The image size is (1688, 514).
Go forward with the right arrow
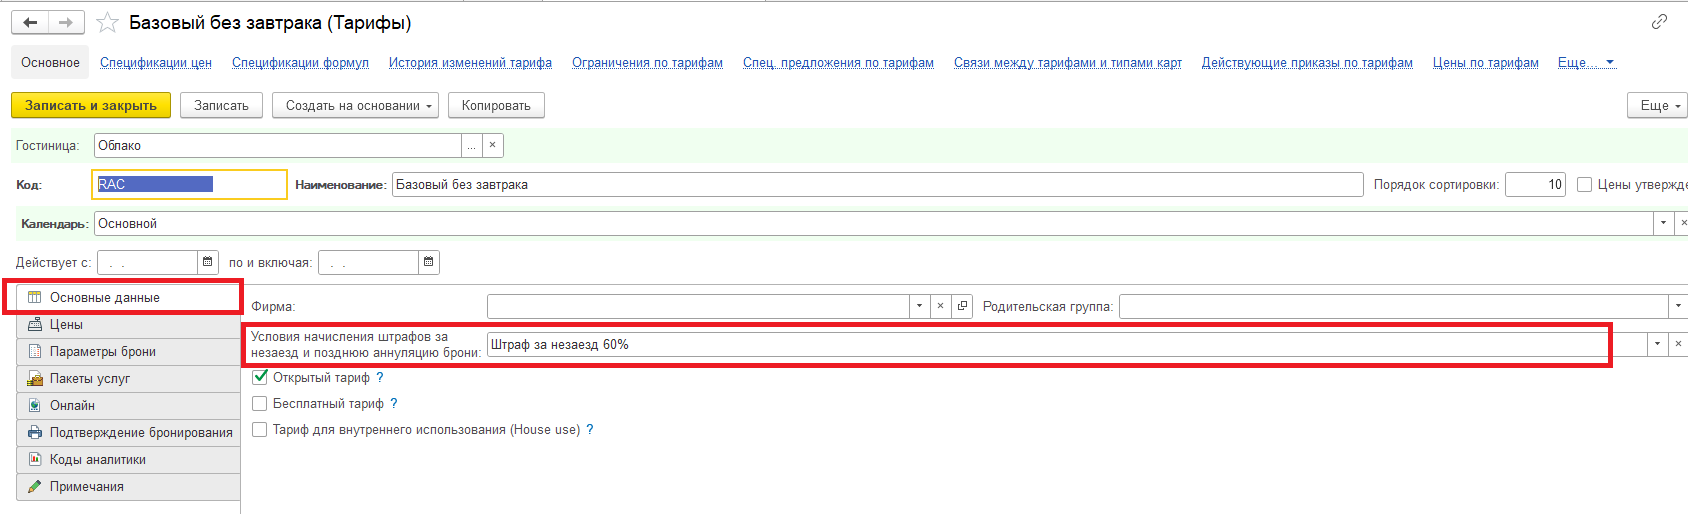(x=66, y=22)
